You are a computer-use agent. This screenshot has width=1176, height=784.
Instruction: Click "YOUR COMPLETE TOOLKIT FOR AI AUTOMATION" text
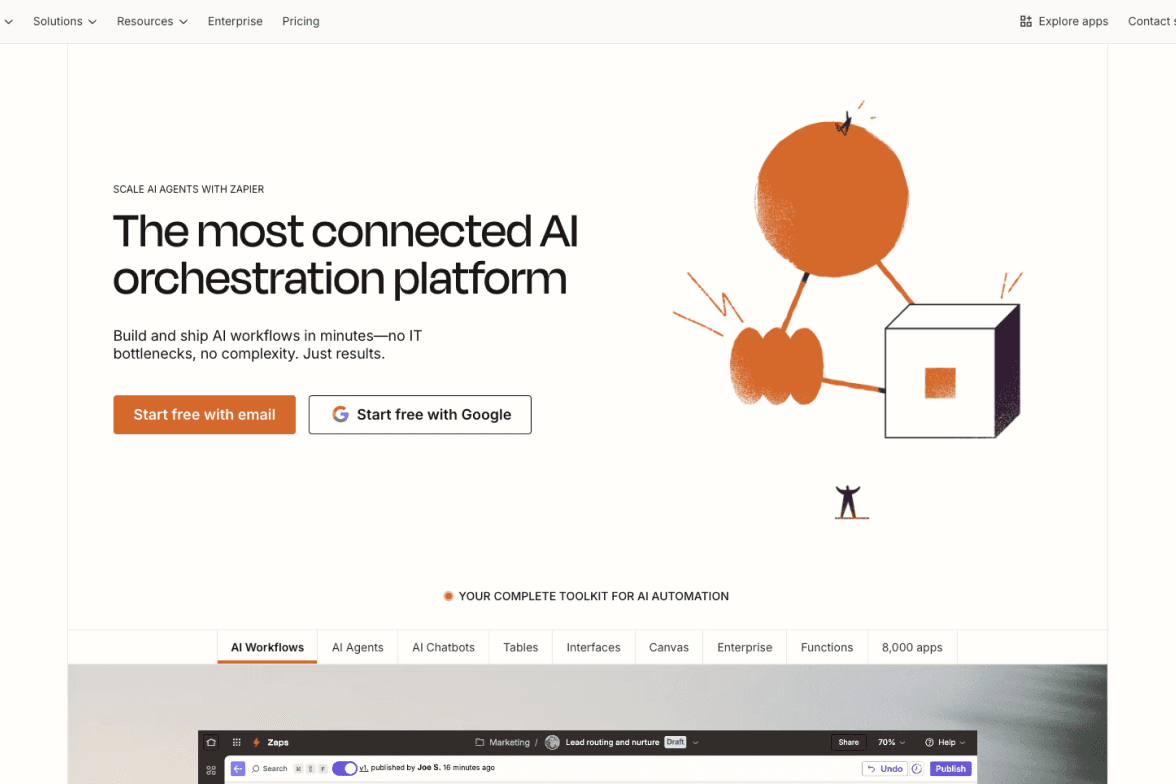593,596
